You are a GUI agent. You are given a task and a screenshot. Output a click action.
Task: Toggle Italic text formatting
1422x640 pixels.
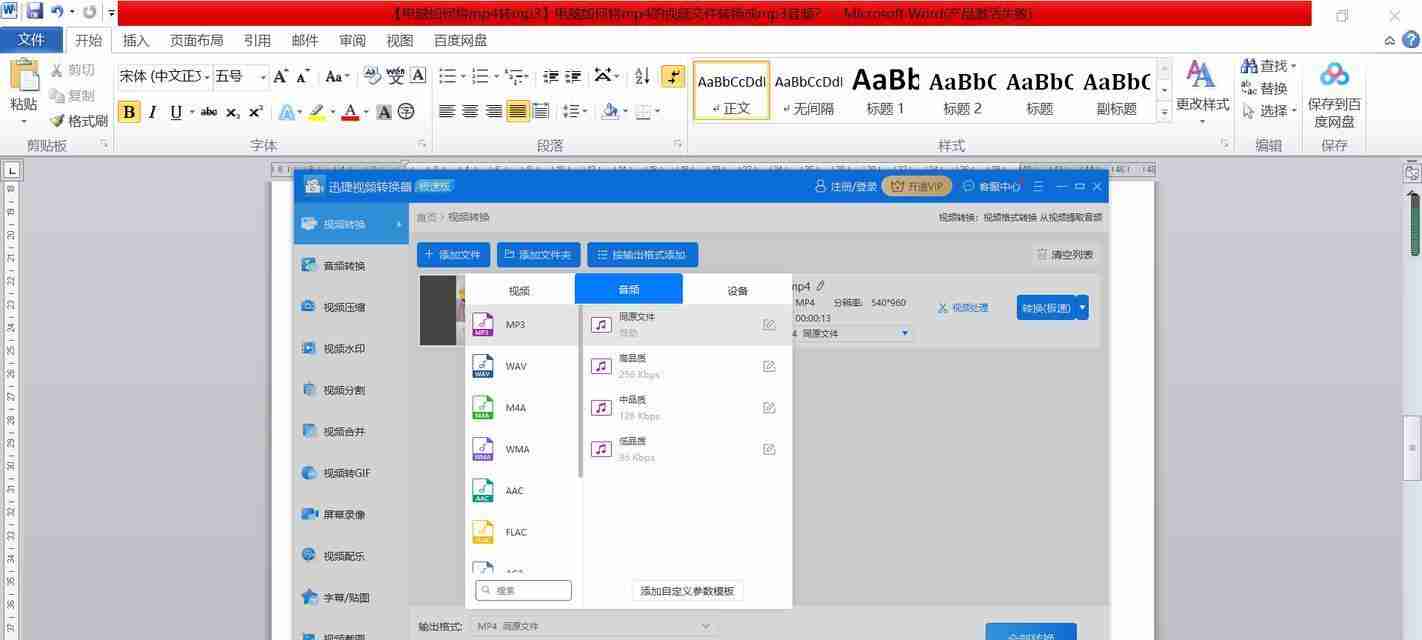(152, 112)
